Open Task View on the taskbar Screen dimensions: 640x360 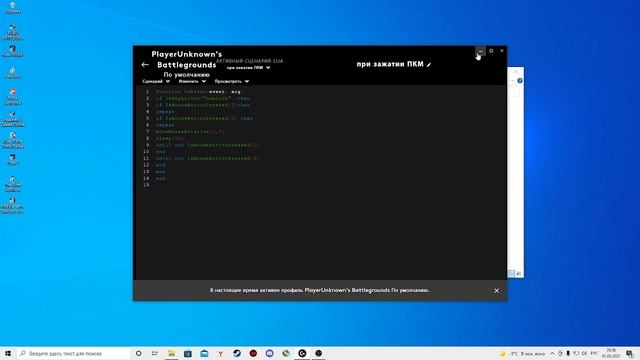tap(155, 353)
